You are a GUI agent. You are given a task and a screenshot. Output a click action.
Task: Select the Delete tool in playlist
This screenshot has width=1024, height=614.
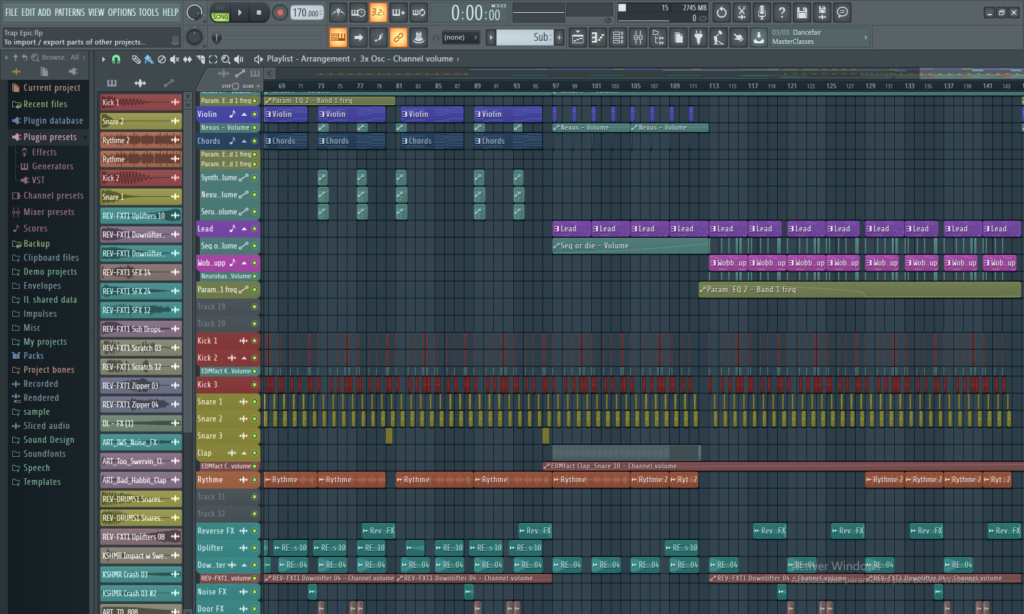click(x=162, y=59)
